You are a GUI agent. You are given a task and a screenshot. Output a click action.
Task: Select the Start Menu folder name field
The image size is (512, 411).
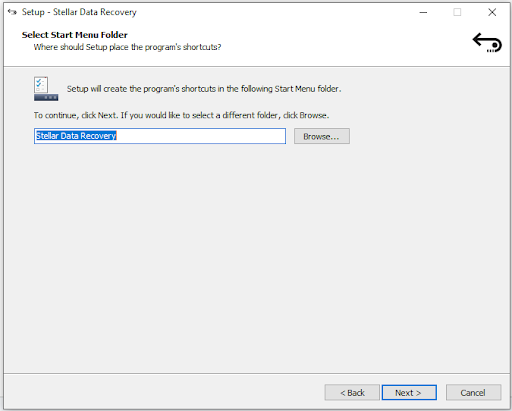(x=160, y=136)
